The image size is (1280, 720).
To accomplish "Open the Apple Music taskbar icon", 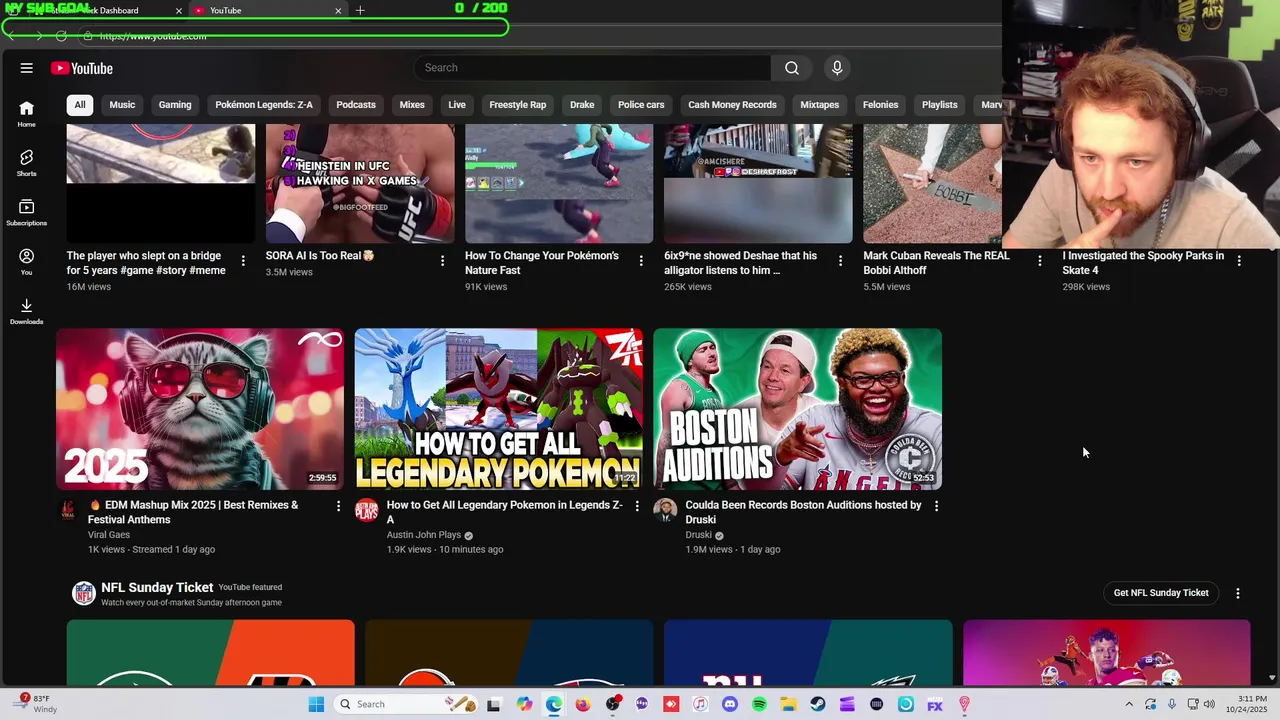I will (700, 704).
